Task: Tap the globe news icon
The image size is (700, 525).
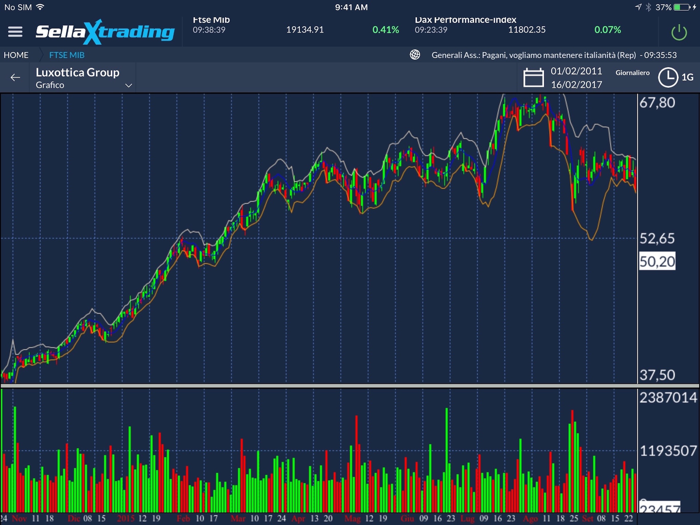Action: pos(415,55)
